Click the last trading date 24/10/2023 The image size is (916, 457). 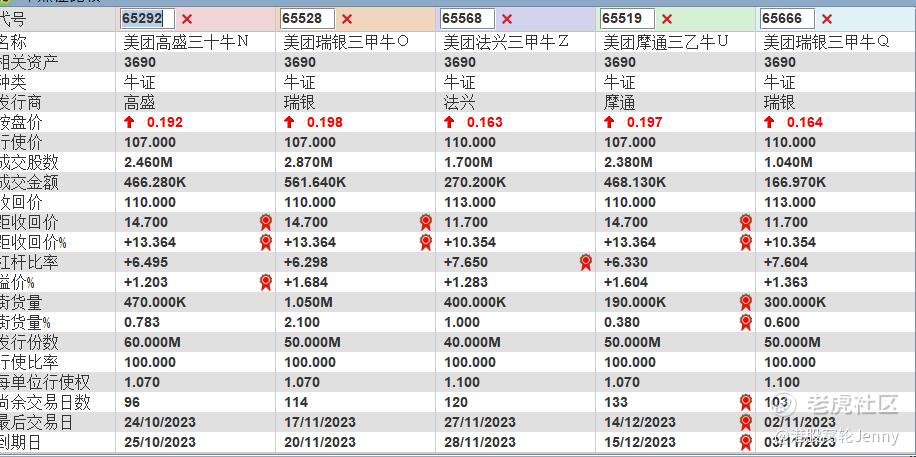click(x=160, y=422)
